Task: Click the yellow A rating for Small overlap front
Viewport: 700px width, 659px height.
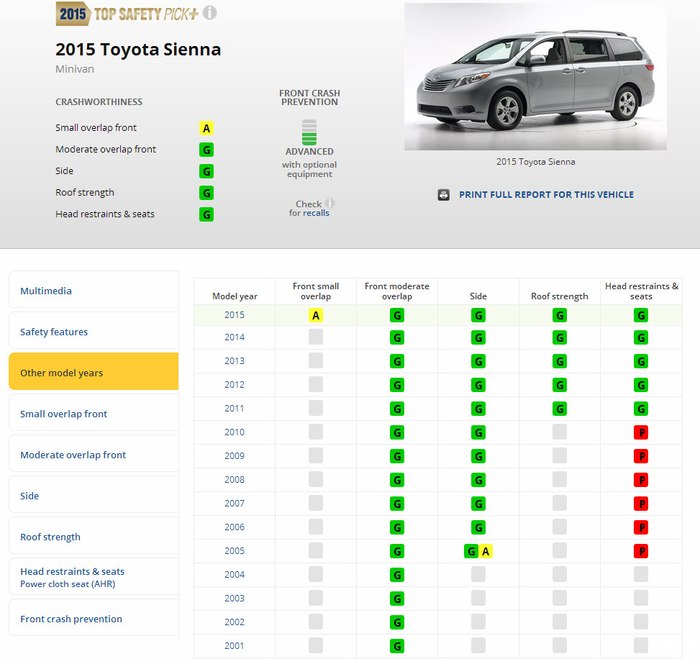Action: click(206, 128)
